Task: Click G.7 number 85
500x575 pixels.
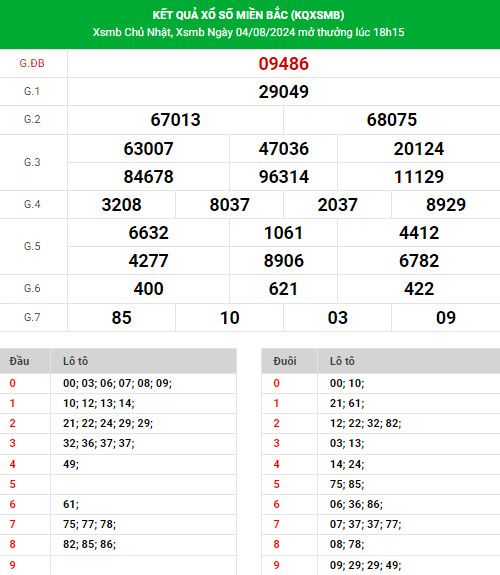Action: (121, 318)
